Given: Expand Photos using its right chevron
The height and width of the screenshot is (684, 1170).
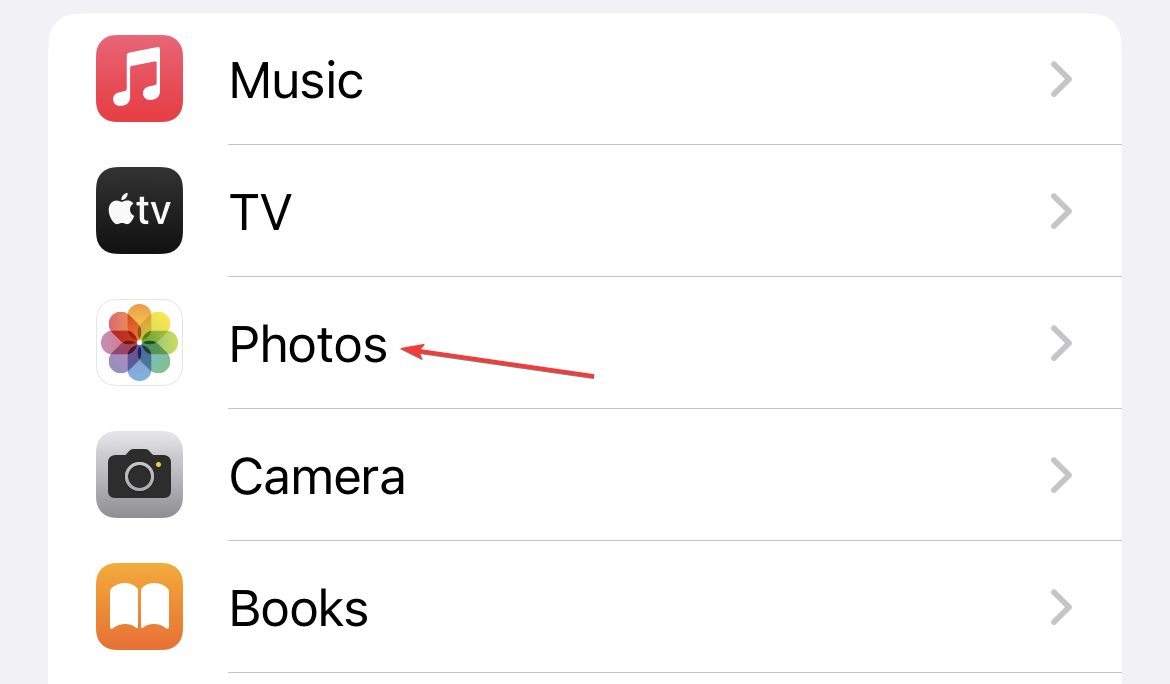Looking at the screenshot, I should click(1061, 343).
